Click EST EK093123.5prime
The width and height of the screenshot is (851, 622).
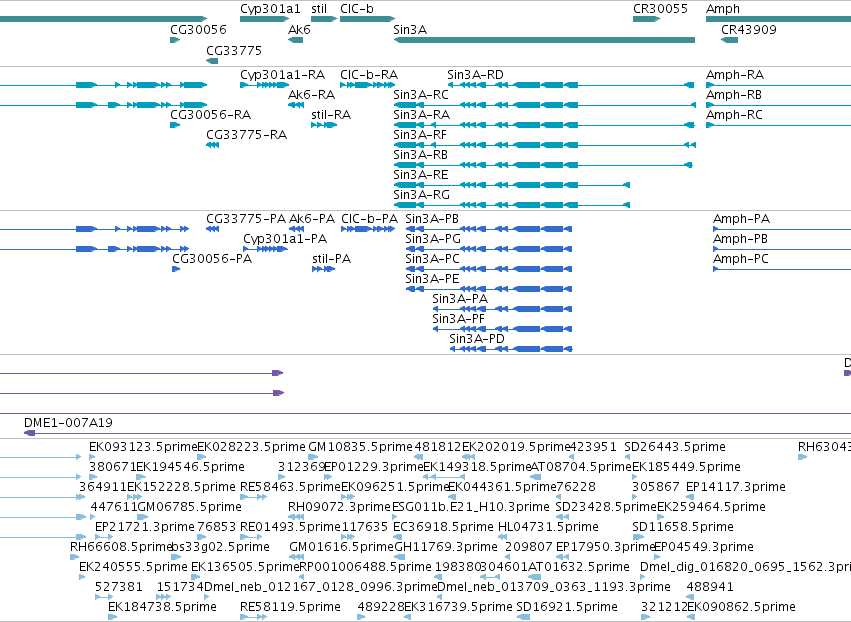click(x=143, y=447)
